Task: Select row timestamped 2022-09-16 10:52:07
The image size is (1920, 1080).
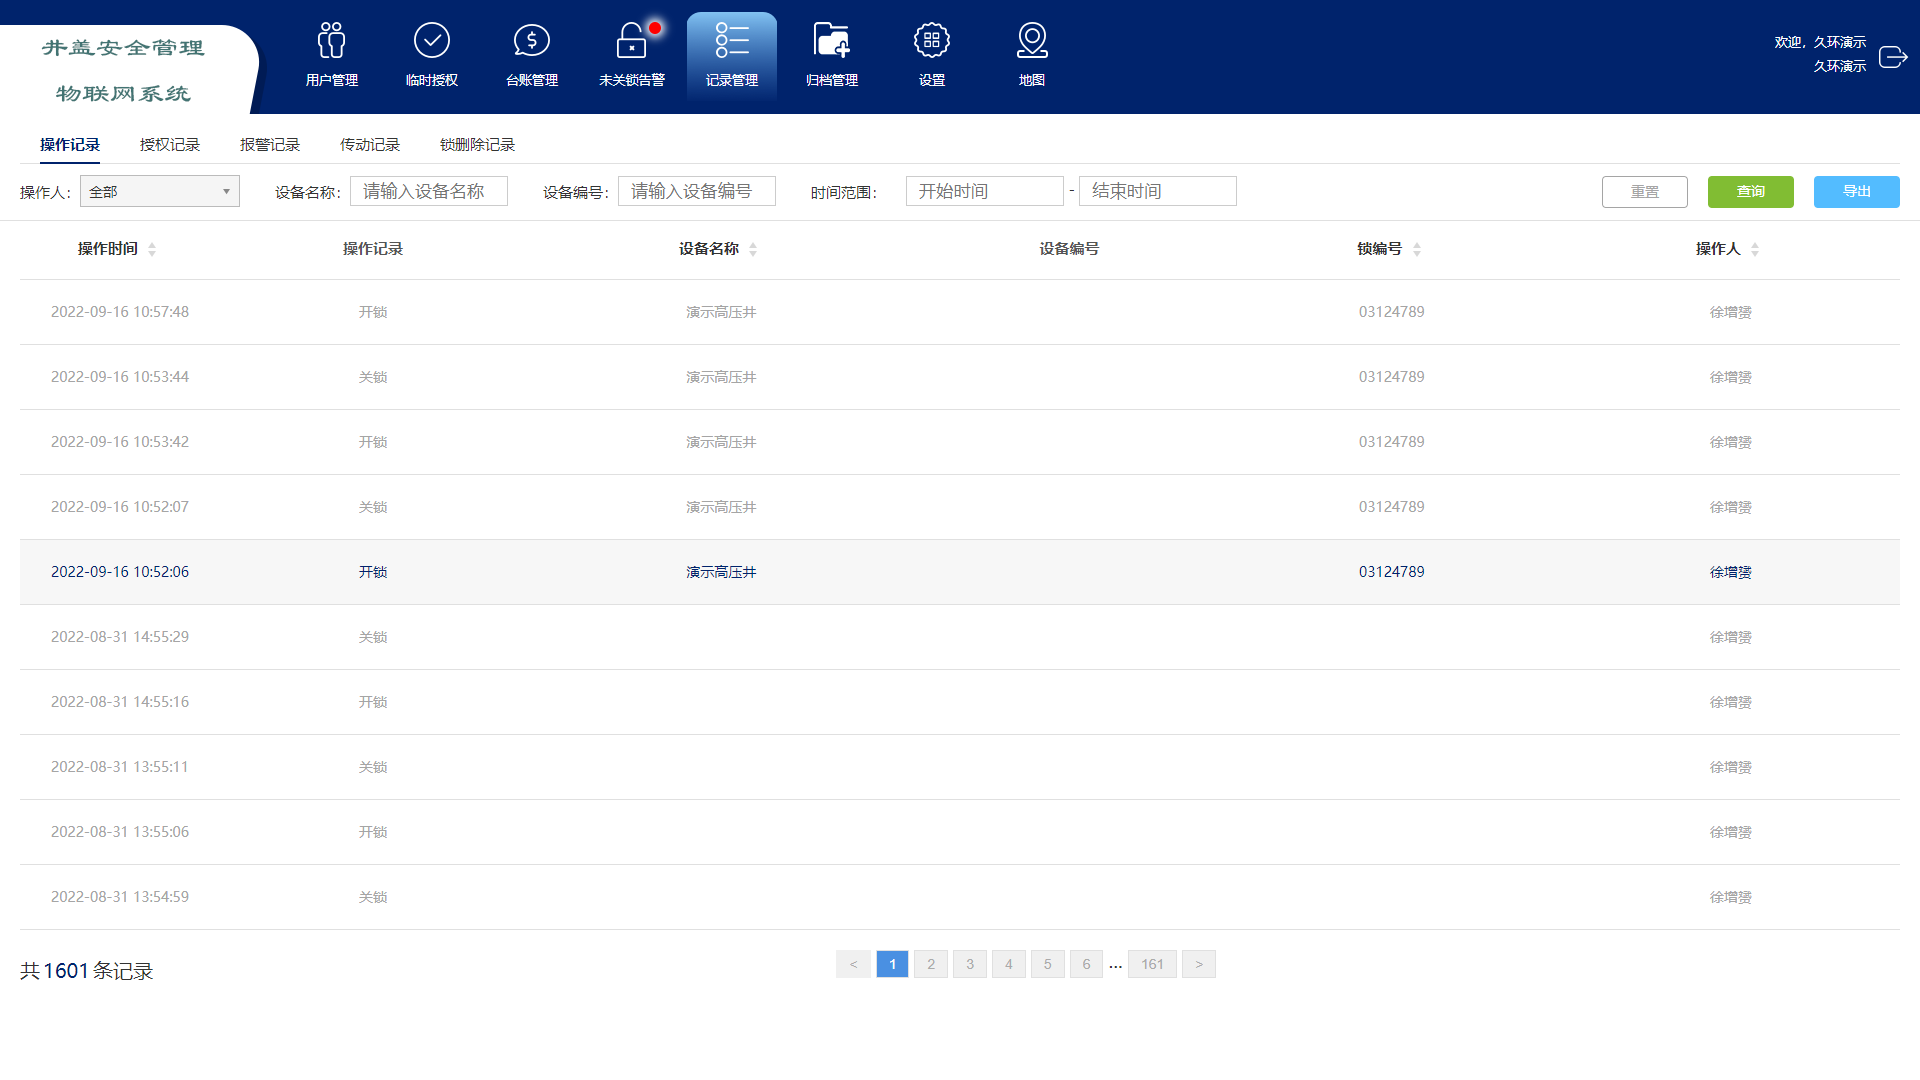Action: point(960,507)
